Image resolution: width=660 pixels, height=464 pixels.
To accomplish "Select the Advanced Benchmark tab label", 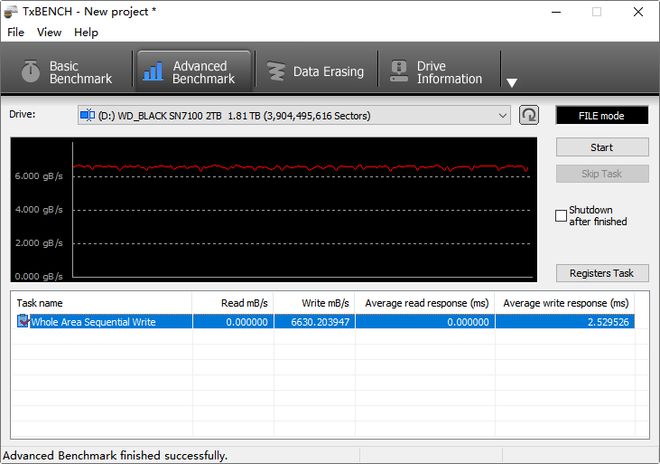I will 203,72.
